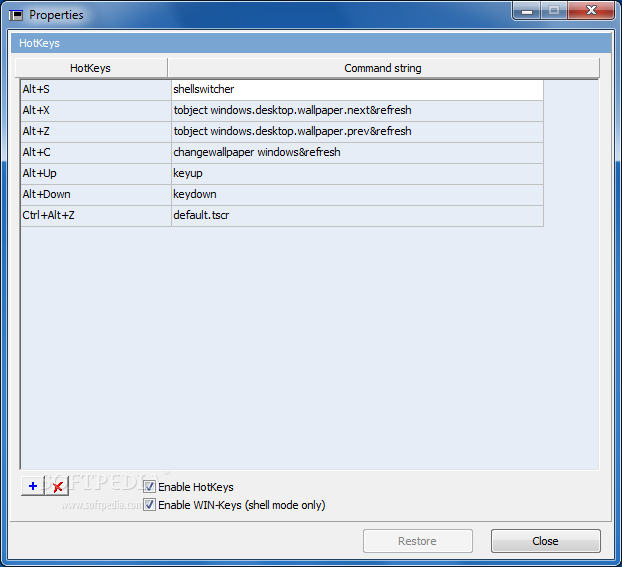The height and width of the screenshot is (567, 622).
Task: Click the blue plus add hotkey icon
Action: (33, 486)
